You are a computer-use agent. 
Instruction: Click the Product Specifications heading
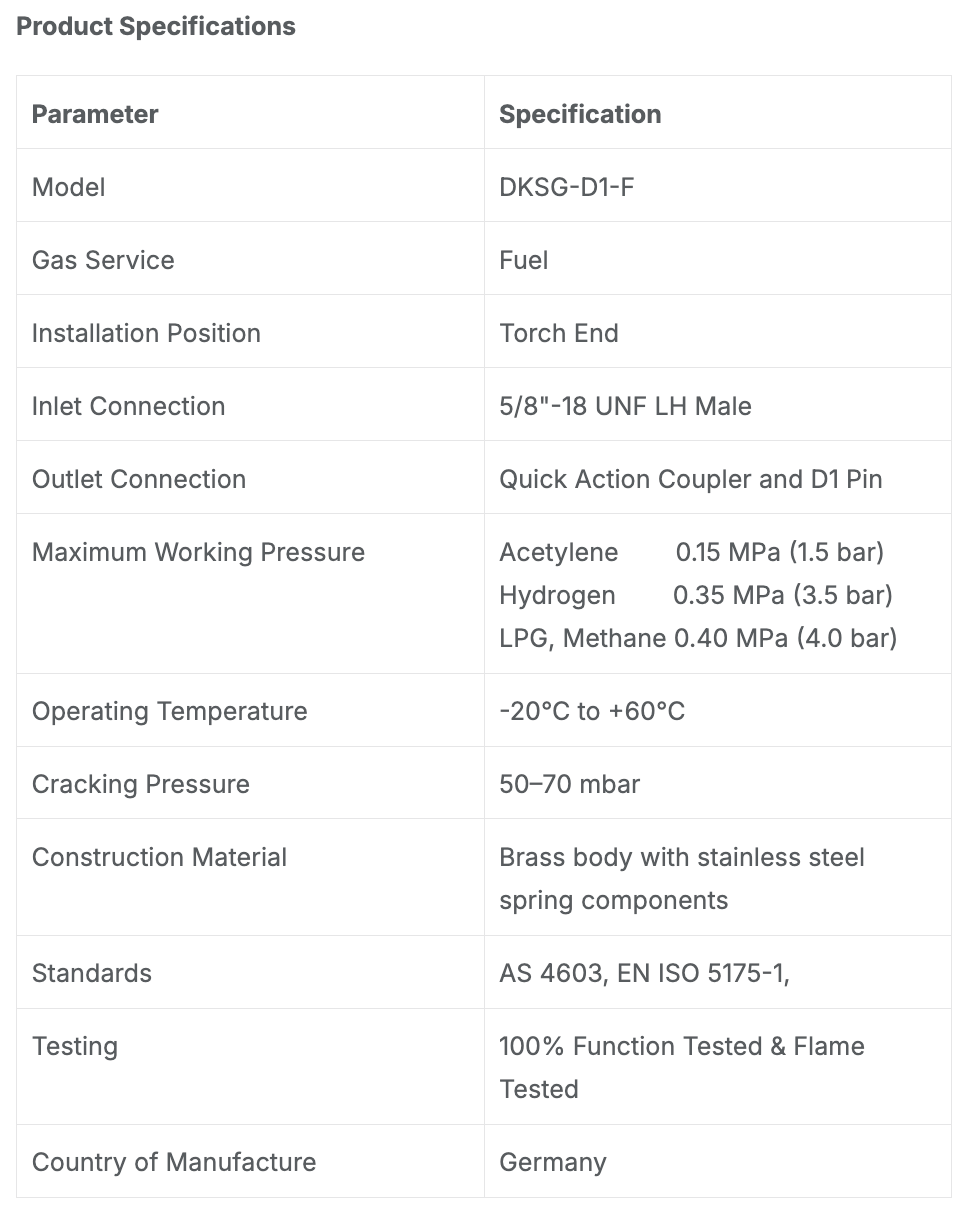tap(156, 27)
